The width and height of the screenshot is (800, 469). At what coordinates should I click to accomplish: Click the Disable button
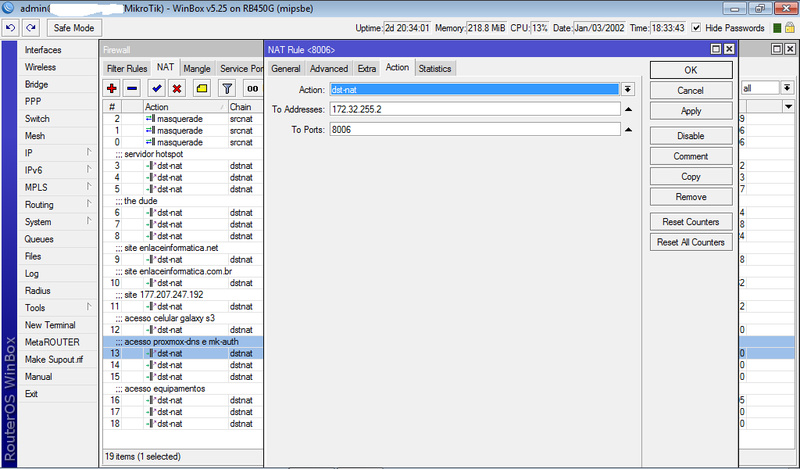point(691,136)
